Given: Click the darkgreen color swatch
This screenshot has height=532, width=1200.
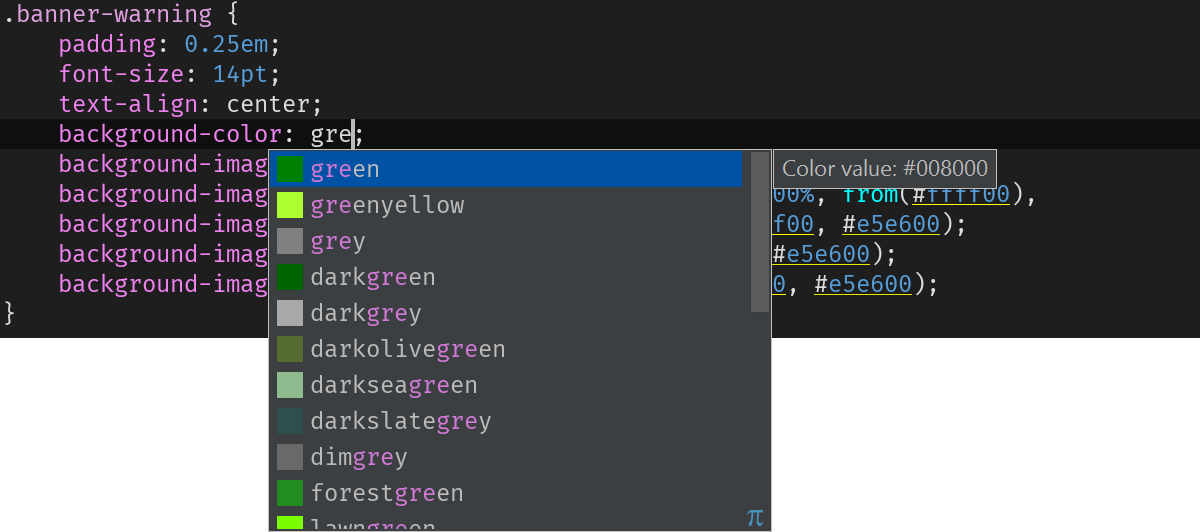Looking at the screenshot, I should point(290,277).
